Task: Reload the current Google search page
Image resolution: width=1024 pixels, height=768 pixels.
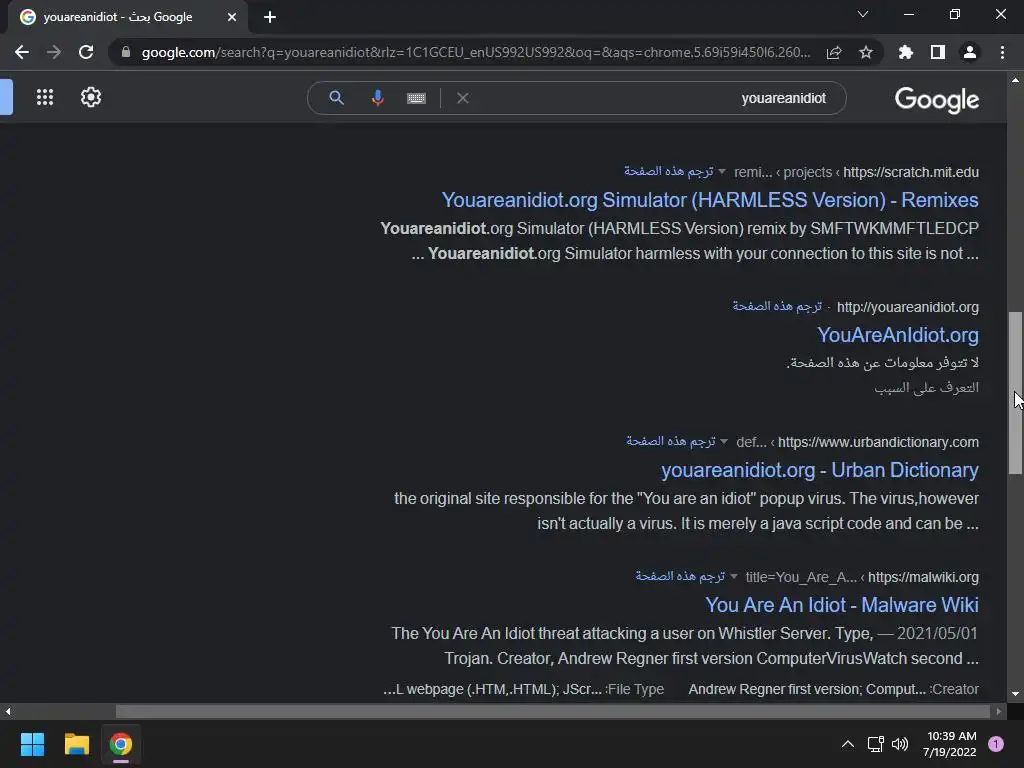Action: (86, 52)
